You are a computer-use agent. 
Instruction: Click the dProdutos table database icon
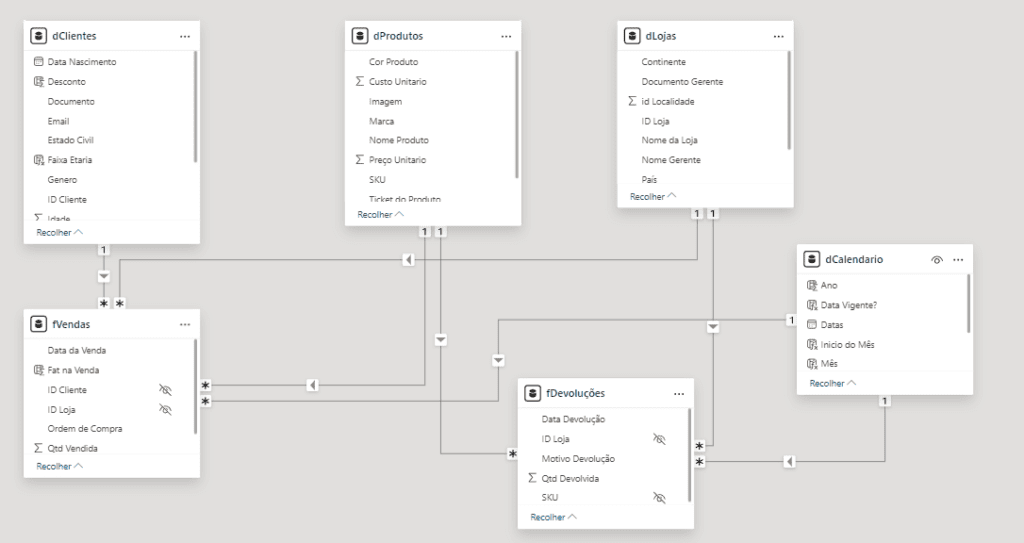(x=360, y=36)
